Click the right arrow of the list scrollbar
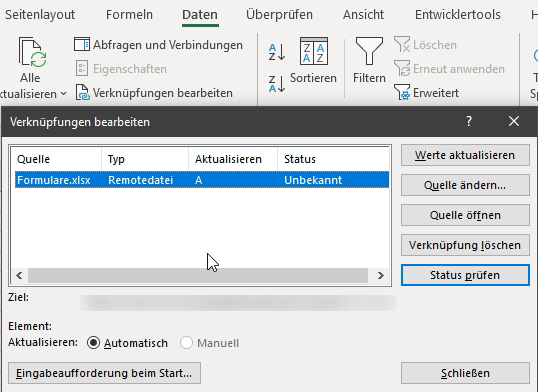Image resolution: width=538 pixels, height=392 pixels. point(380,275)
